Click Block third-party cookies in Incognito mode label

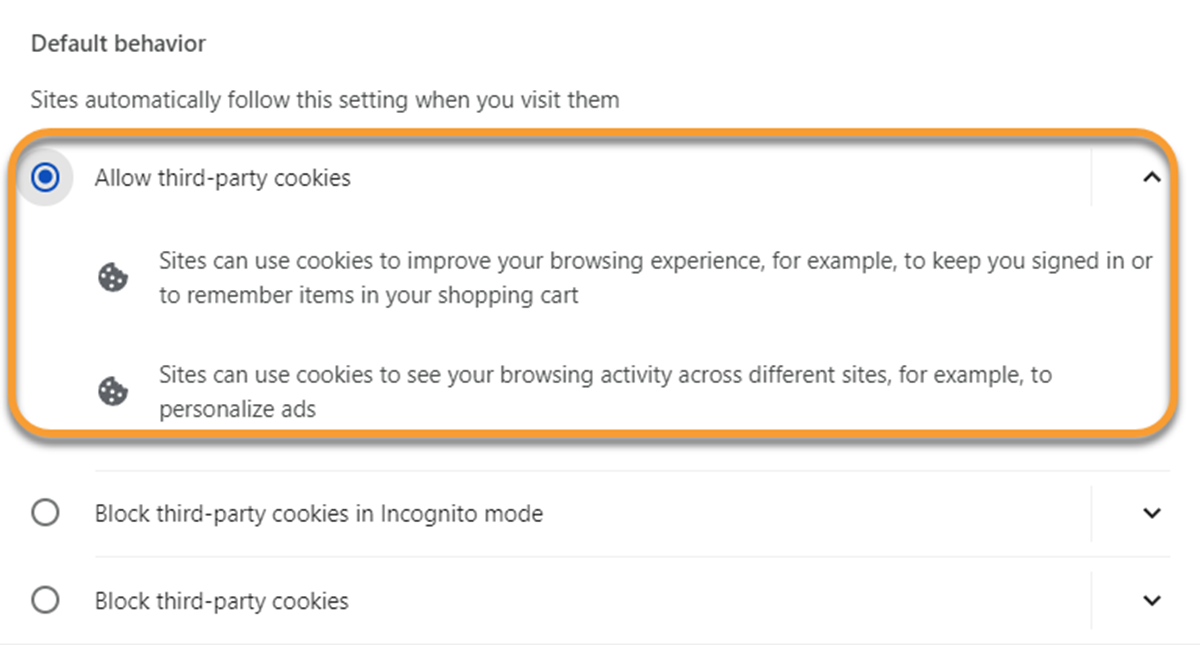319,514
